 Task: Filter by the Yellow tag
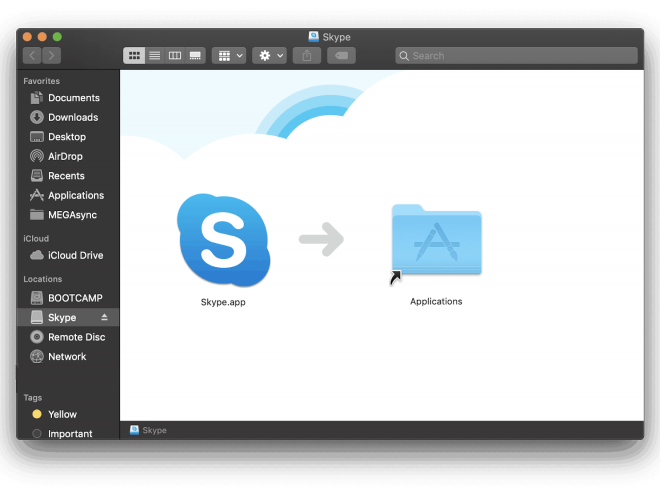pos(68,414)
